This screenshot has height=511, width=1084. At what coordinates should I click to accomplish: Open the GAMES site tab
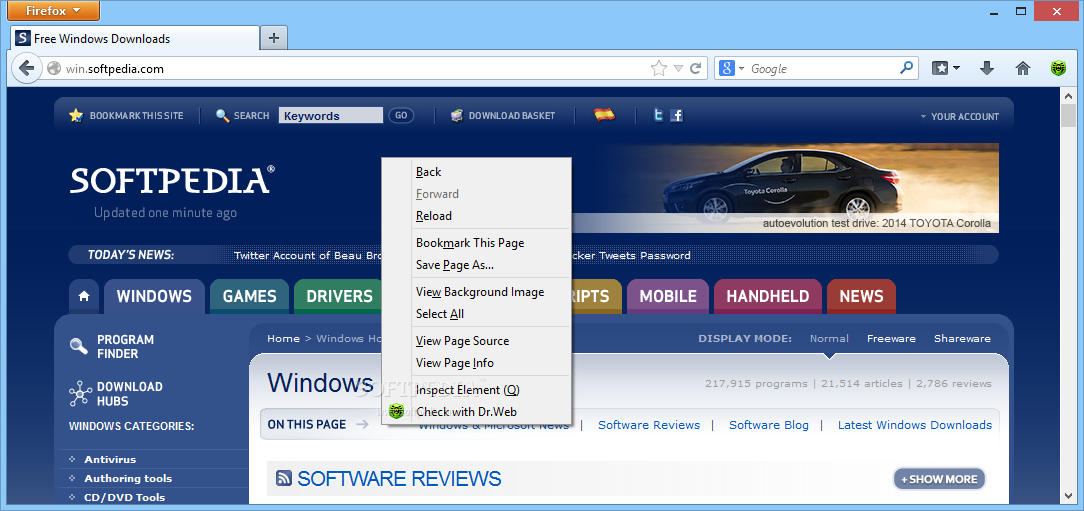coord(250,296)
